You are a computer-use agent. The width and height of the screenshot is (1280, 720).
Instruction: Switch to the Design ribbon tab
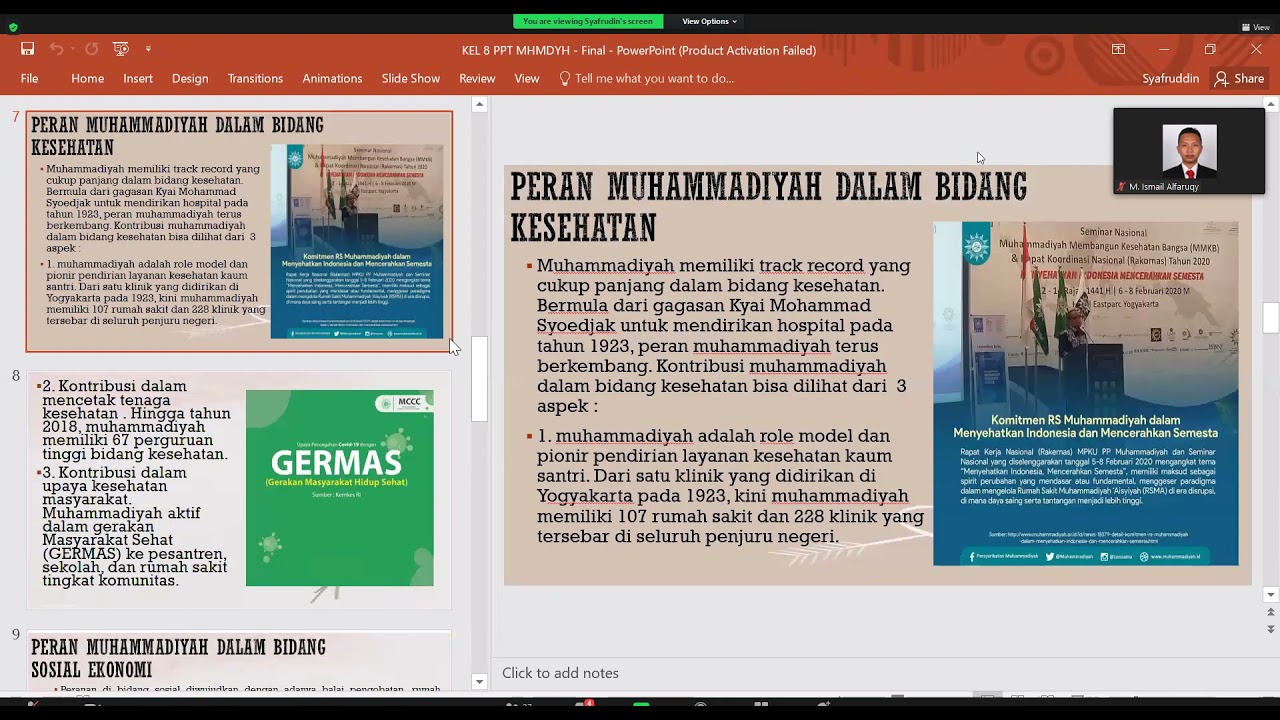click(x=190, y=78)
